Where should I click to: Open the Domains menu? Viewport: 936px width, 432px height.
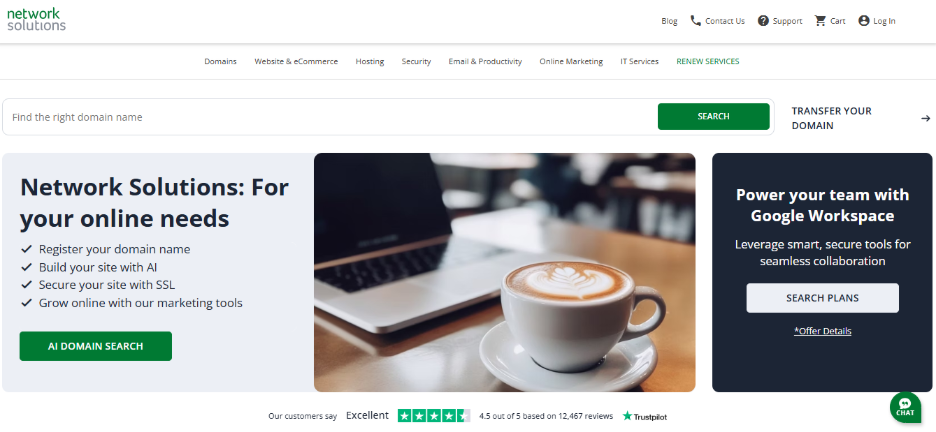pyautogui.click(x=220, y=61)
